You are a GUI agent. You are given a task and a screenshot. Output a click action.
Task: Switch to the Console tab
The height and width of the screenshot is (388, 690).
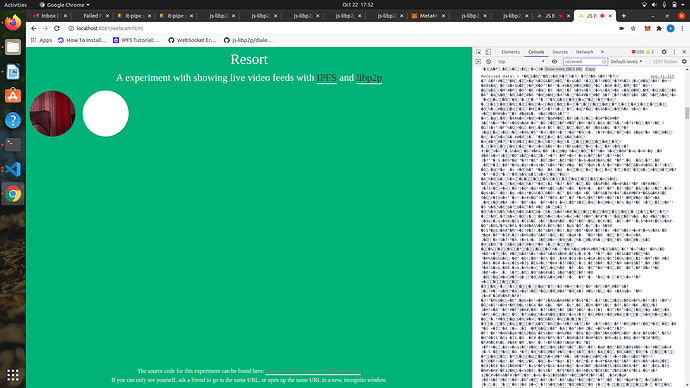point(536,52)
